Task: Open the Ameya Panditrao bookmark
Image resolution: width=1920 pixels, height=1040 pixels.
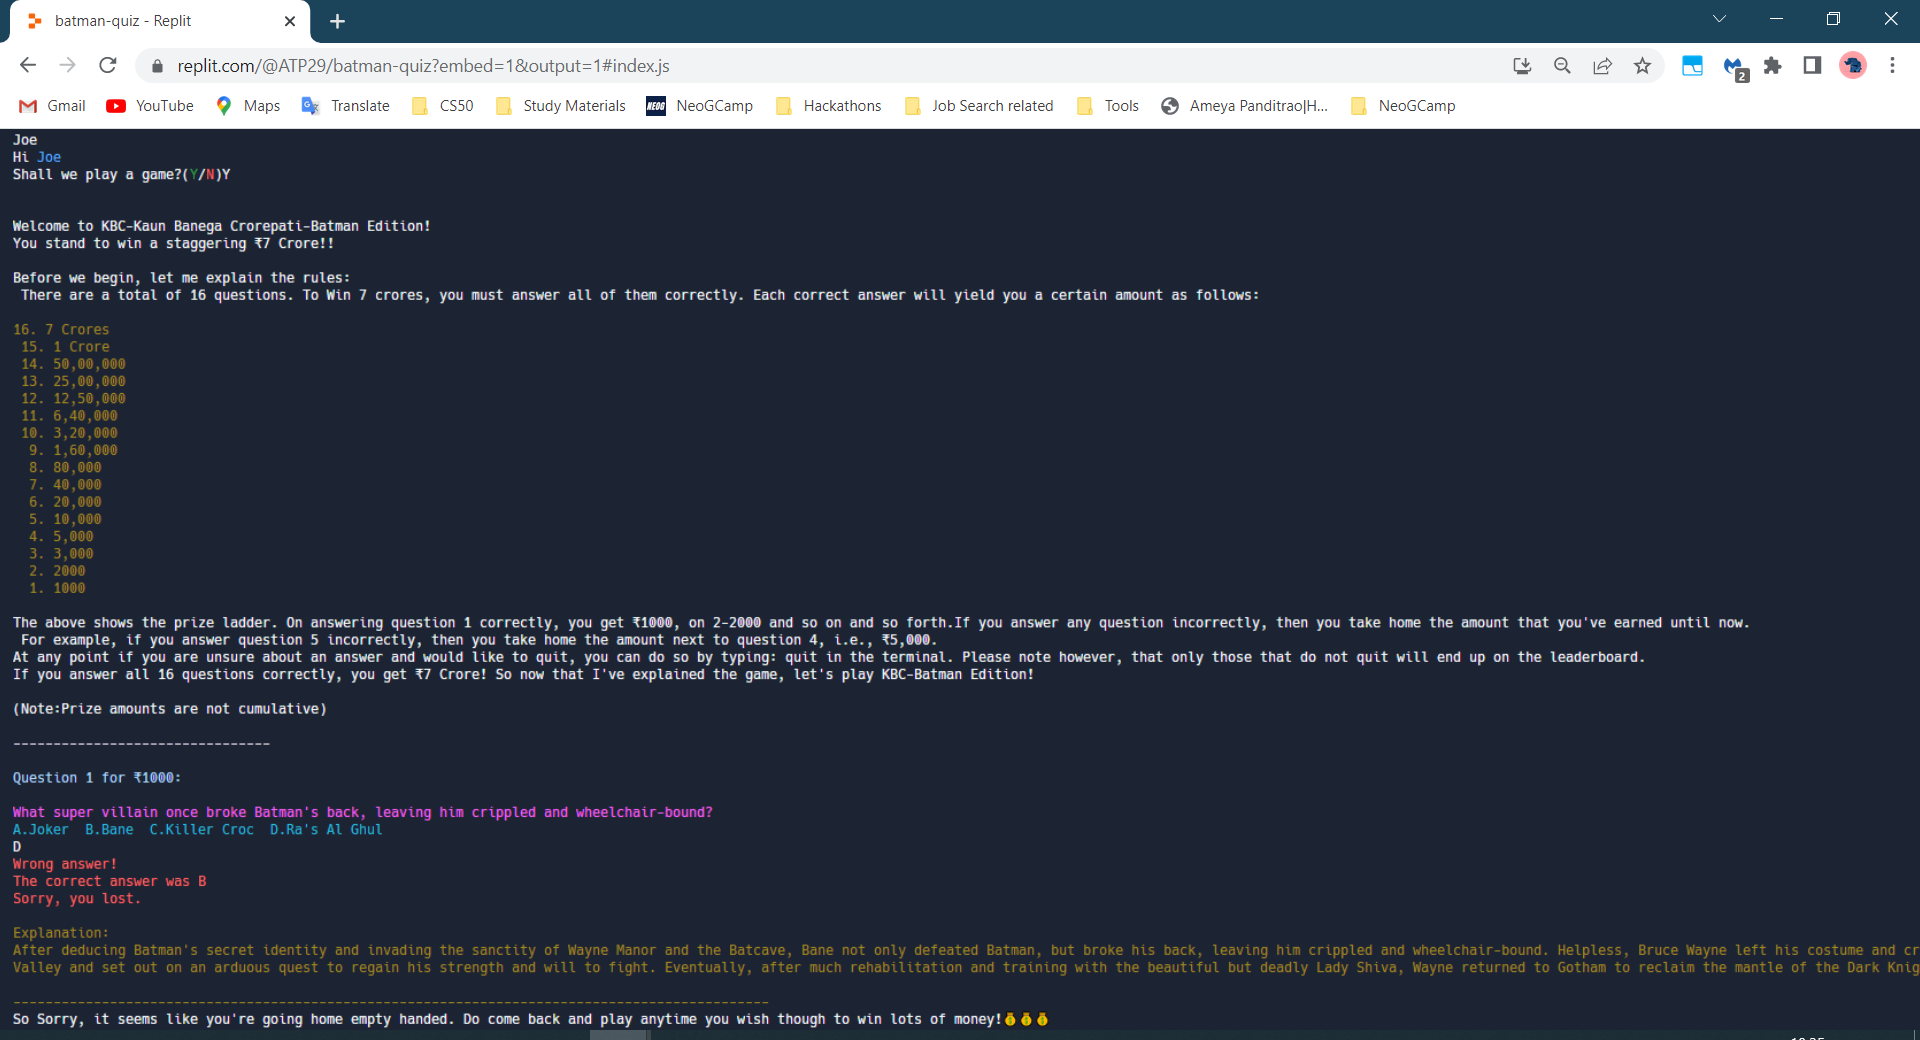Action: 1244,106
